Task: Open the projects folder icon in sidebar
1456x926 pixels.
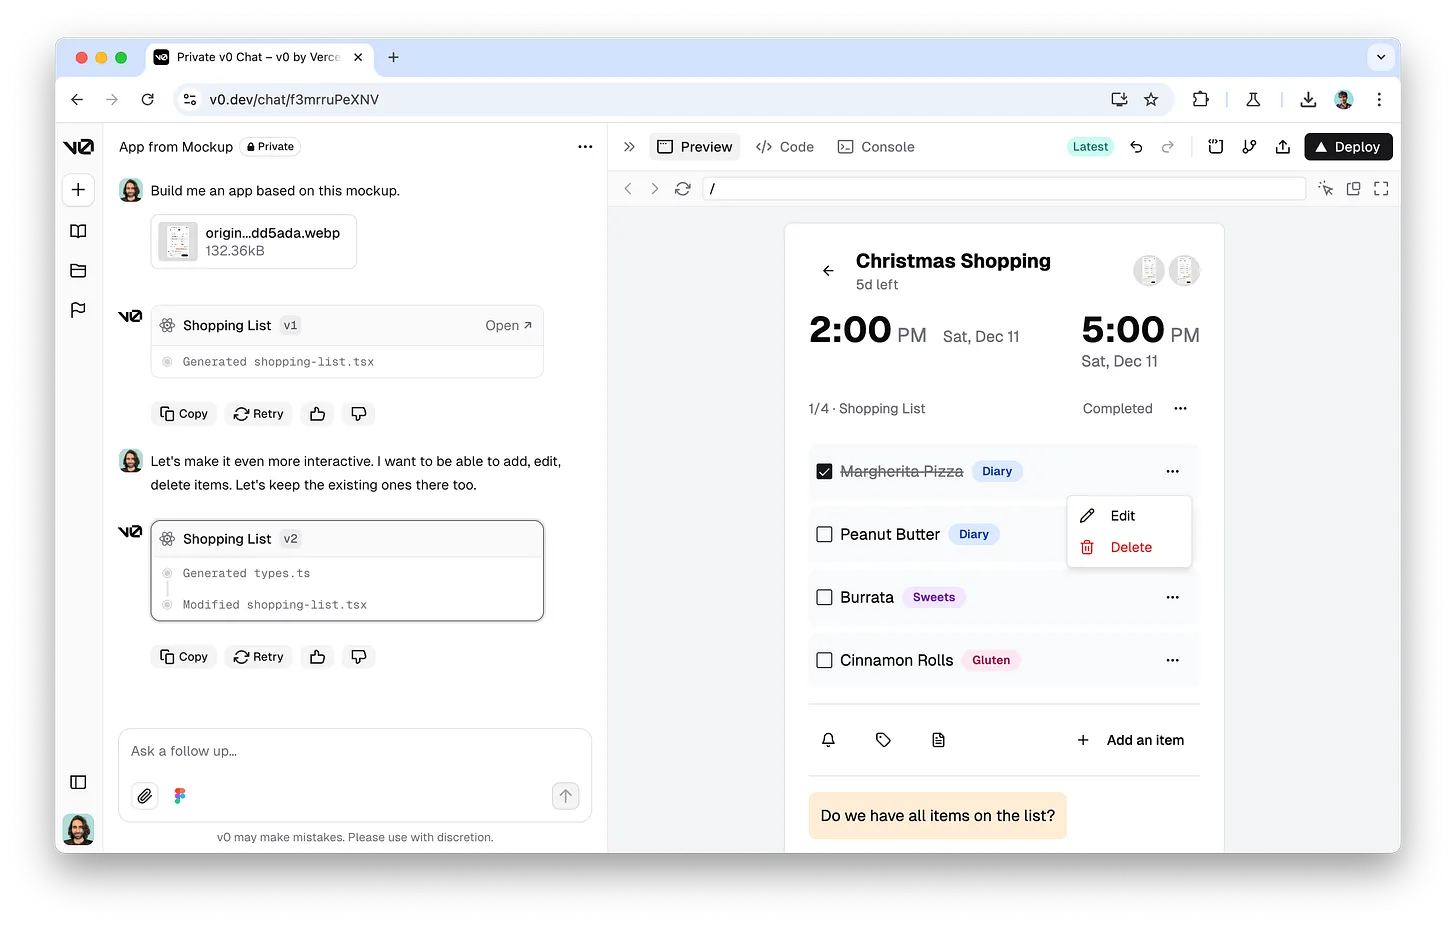Action: 78,270
